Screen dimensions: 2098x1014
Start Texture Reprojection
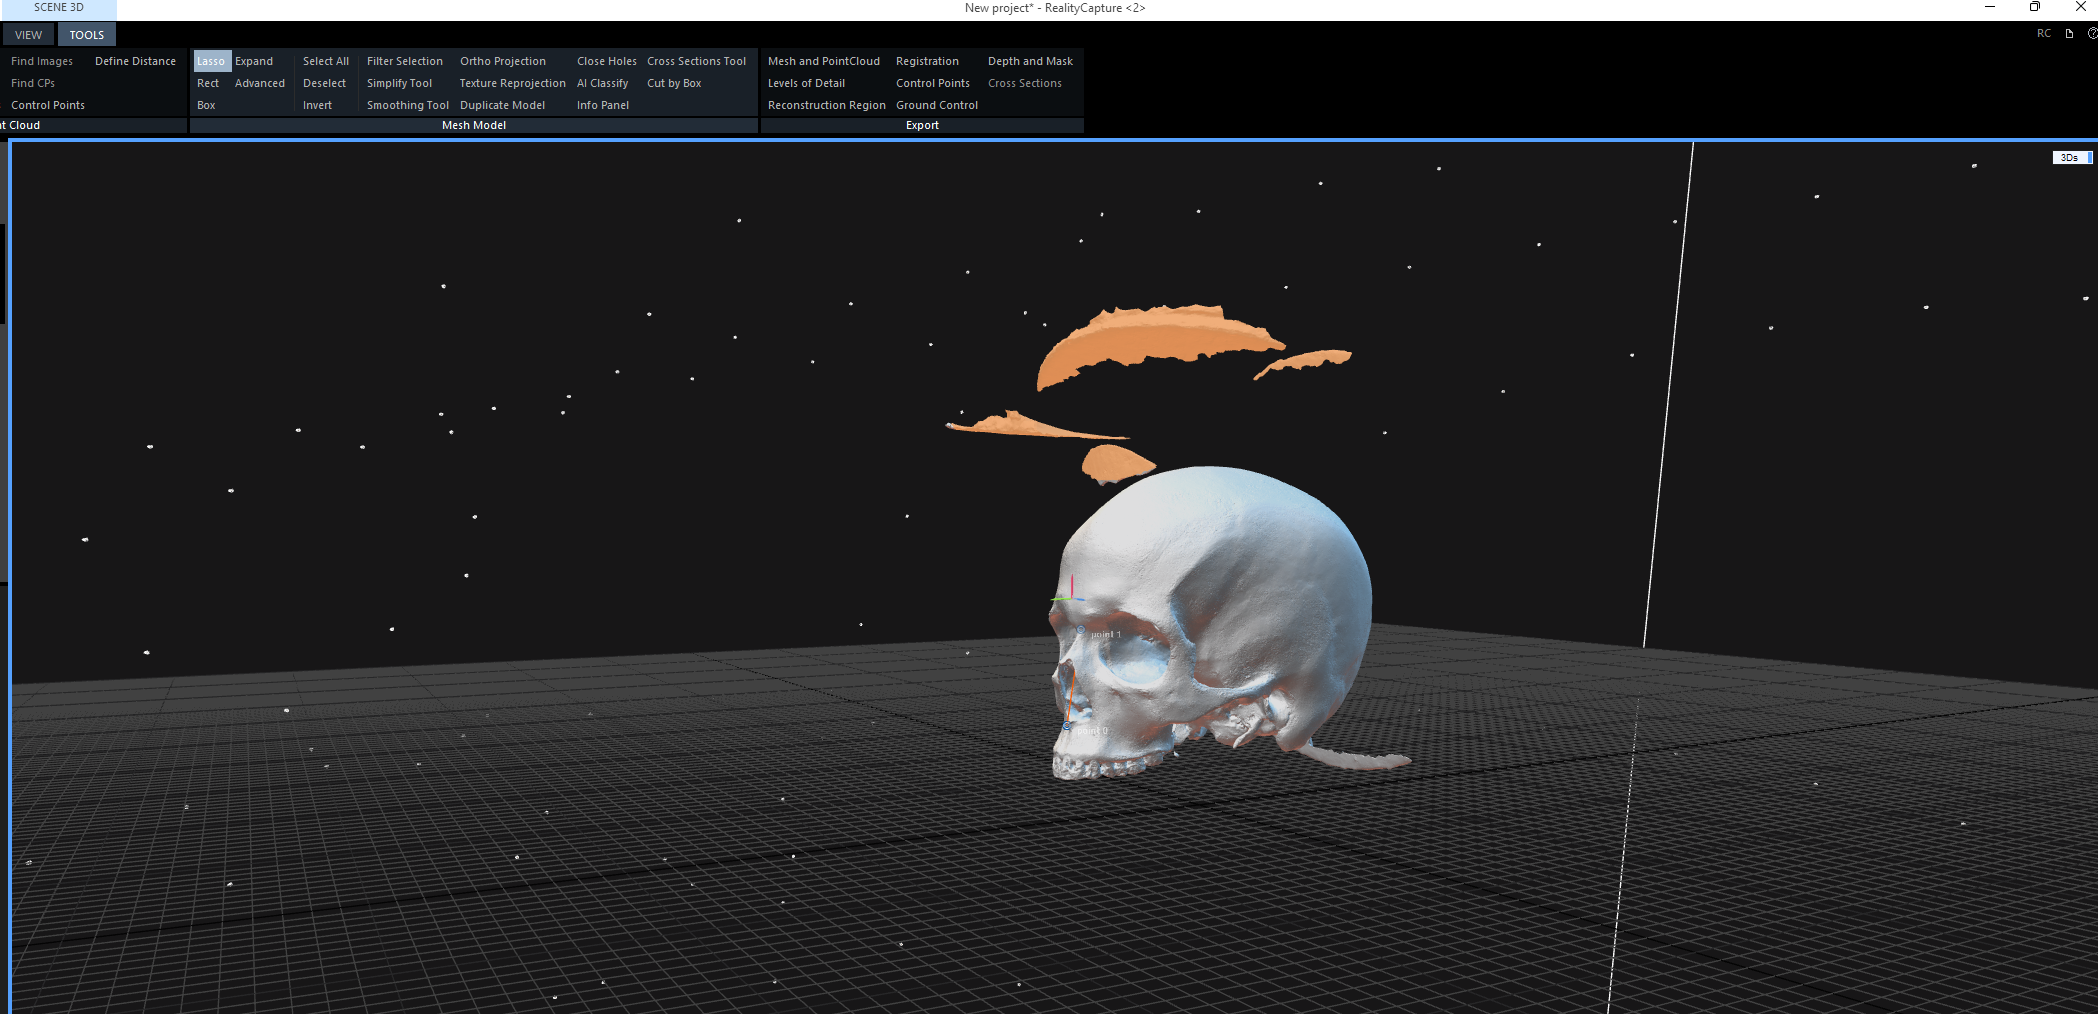[x=512, y=83]
